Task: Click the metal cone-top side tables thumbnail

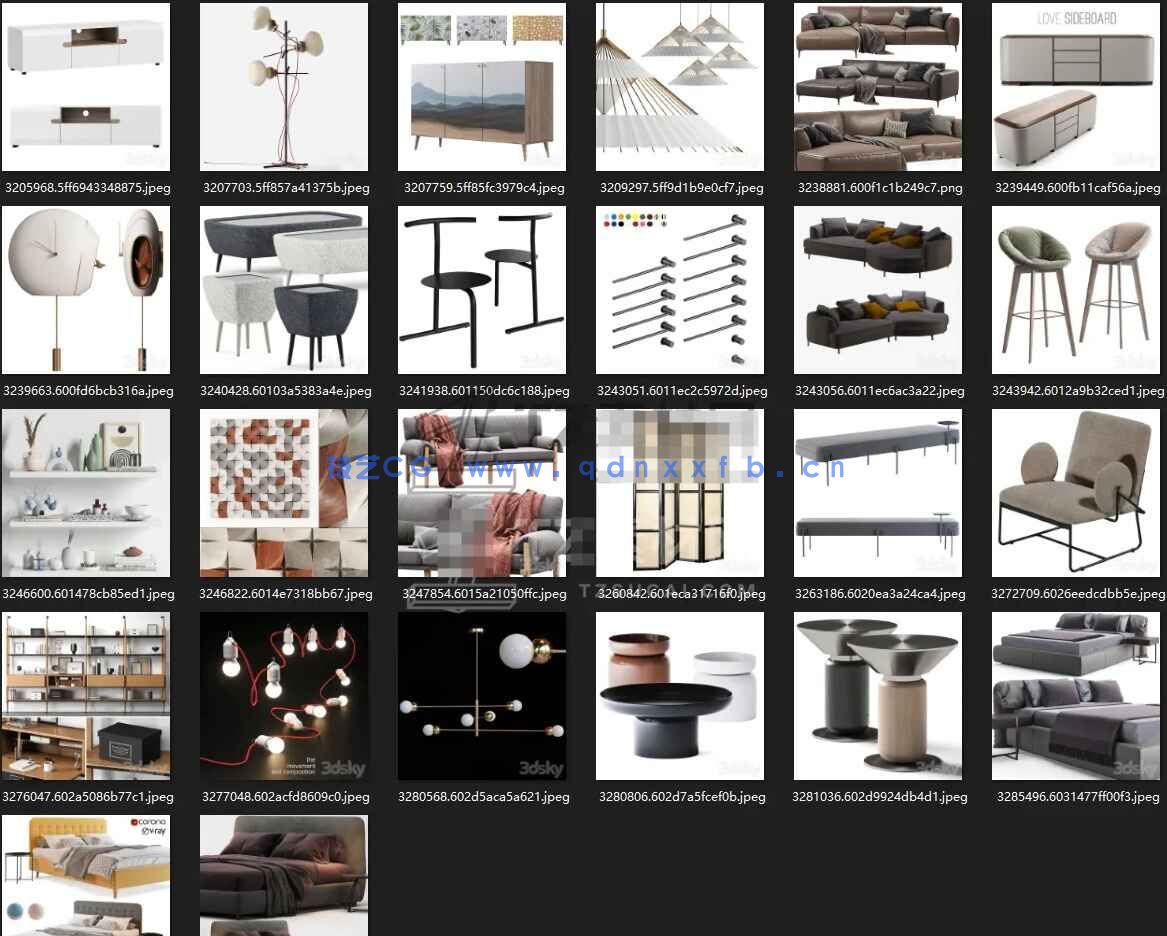Action: click(878, 696)
